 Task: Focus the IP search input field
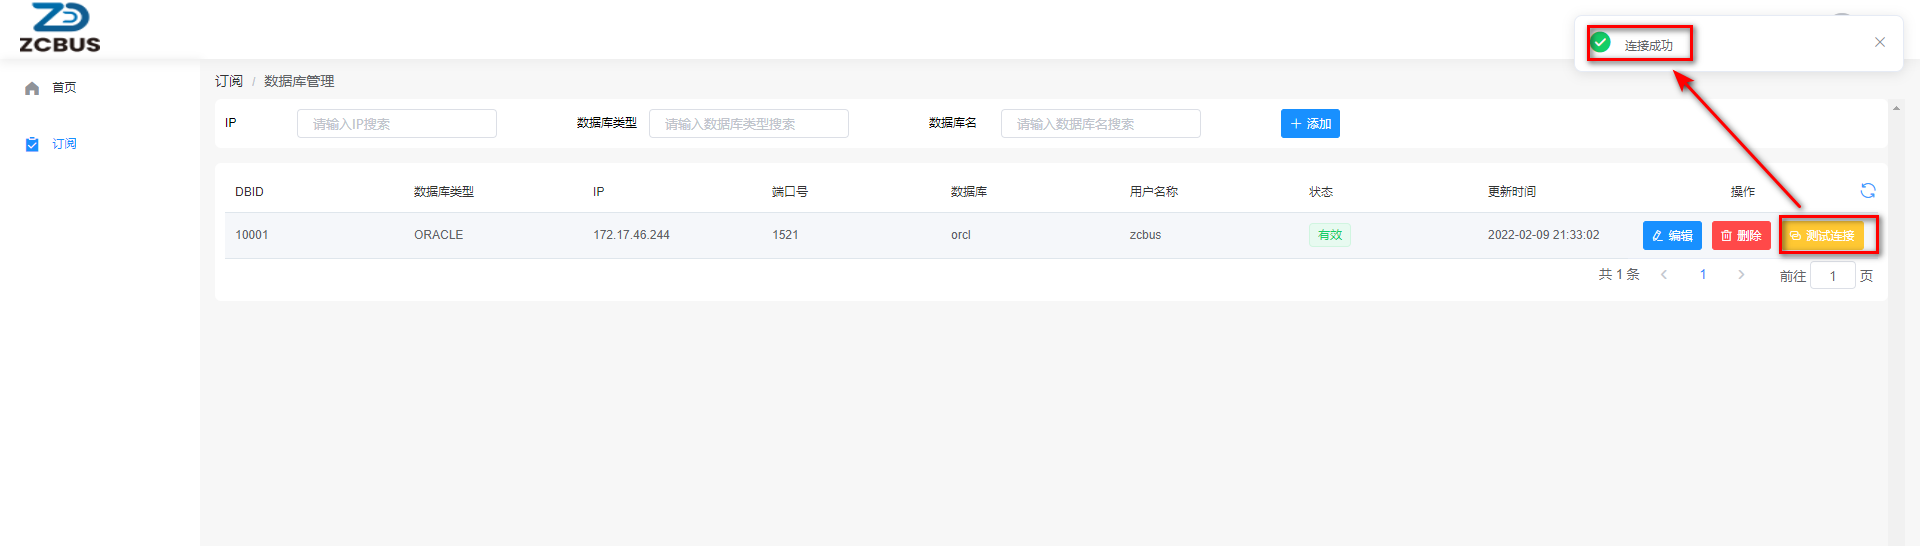click(x=397, y=124)
